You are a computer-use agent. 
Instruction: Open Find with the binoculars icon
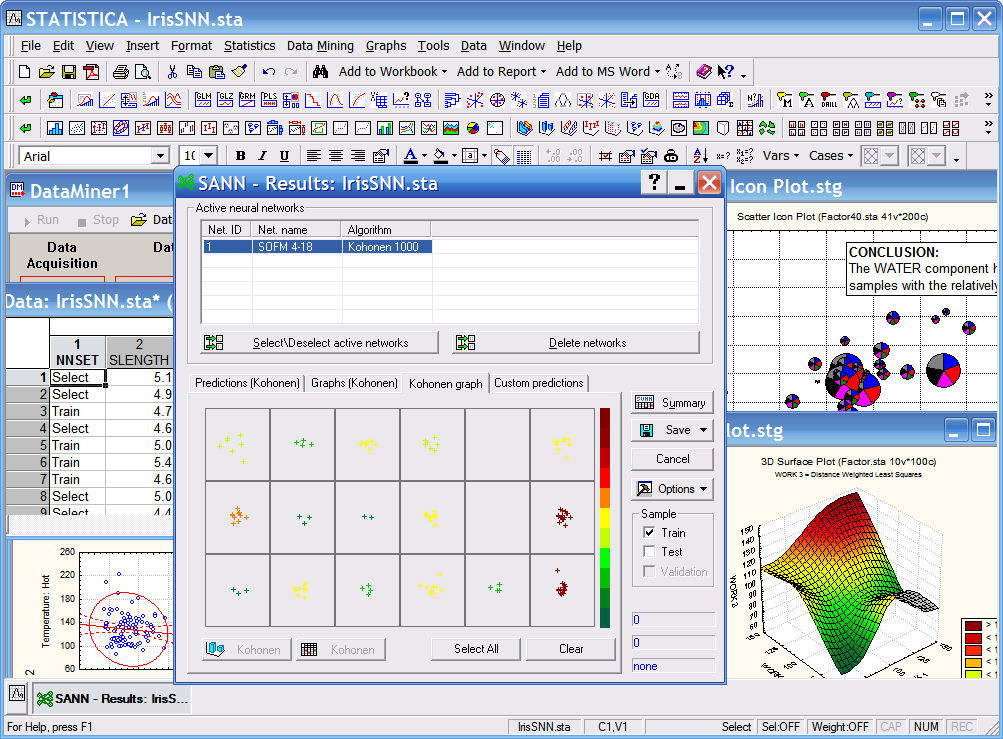point(320,72)
